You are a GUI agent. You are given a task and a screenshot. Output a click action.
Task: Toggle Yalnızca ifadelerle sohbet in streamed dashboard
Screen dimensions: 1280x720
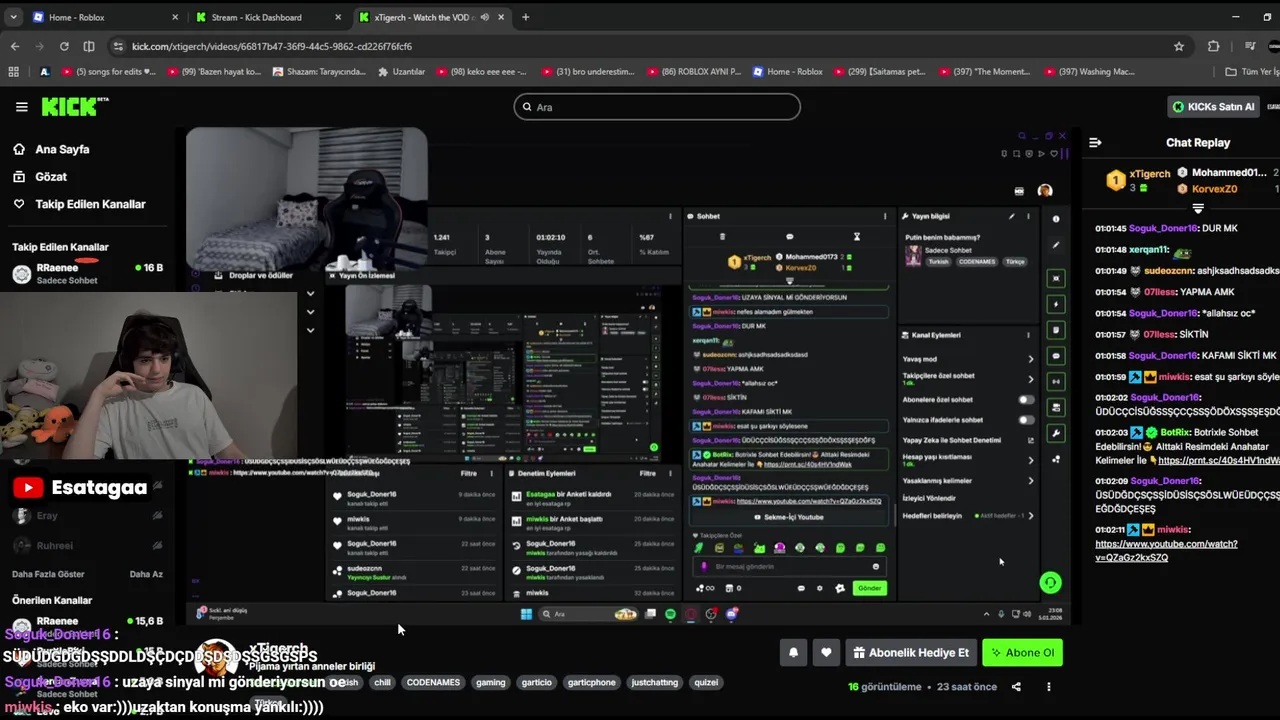(1025, 420)
